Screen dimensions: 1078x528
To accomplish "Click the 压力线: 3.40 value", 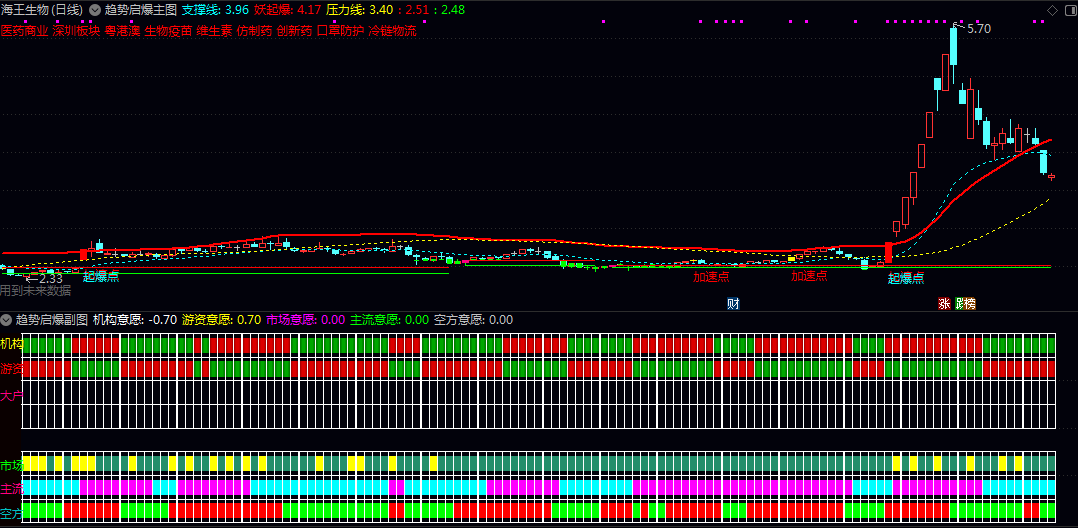I will (x=360, y=10).
